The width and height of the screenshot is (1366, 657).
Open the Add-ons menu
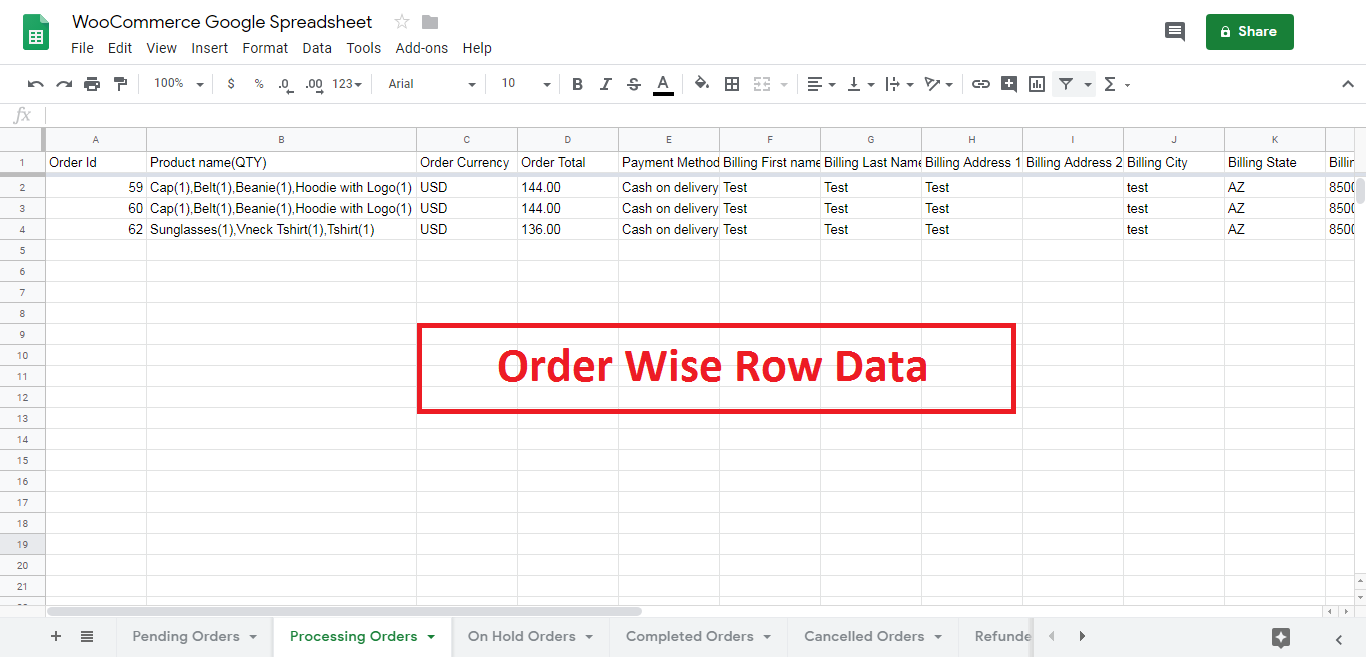point(422,48)
